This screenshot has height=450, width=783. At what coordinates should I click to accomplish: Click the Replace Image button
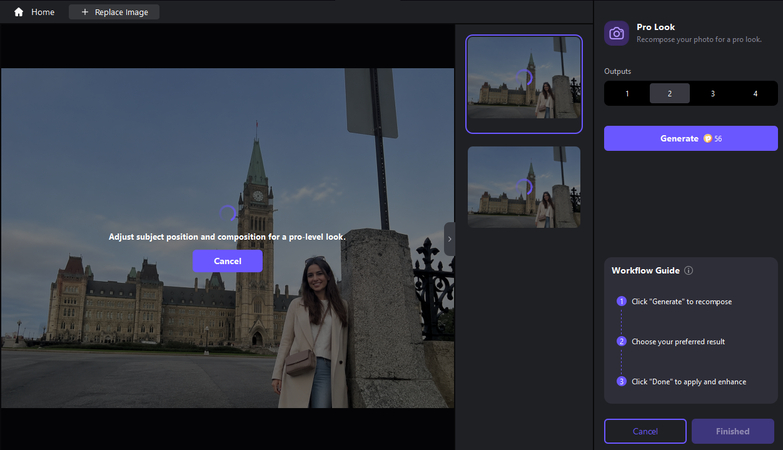[114, 12]
